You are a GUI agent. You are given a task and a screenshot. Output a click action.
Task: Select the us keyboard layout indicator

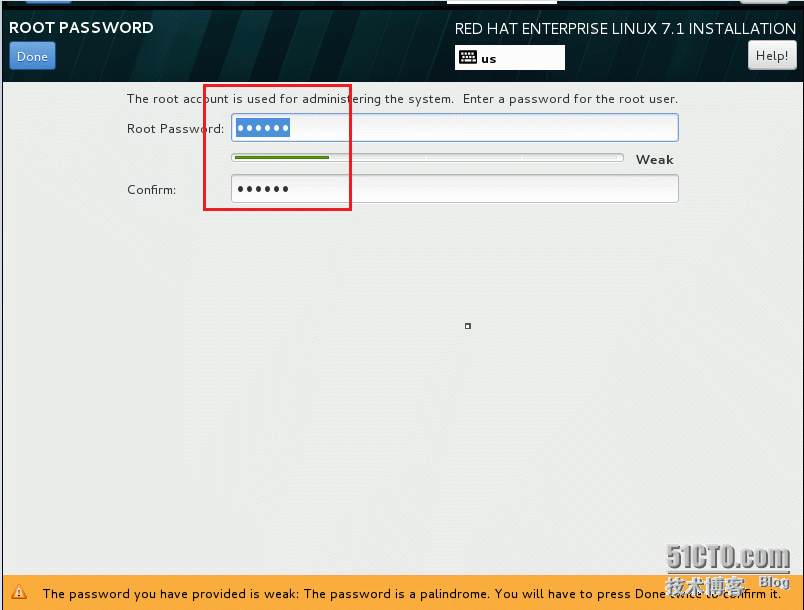[x=510, y=57]
